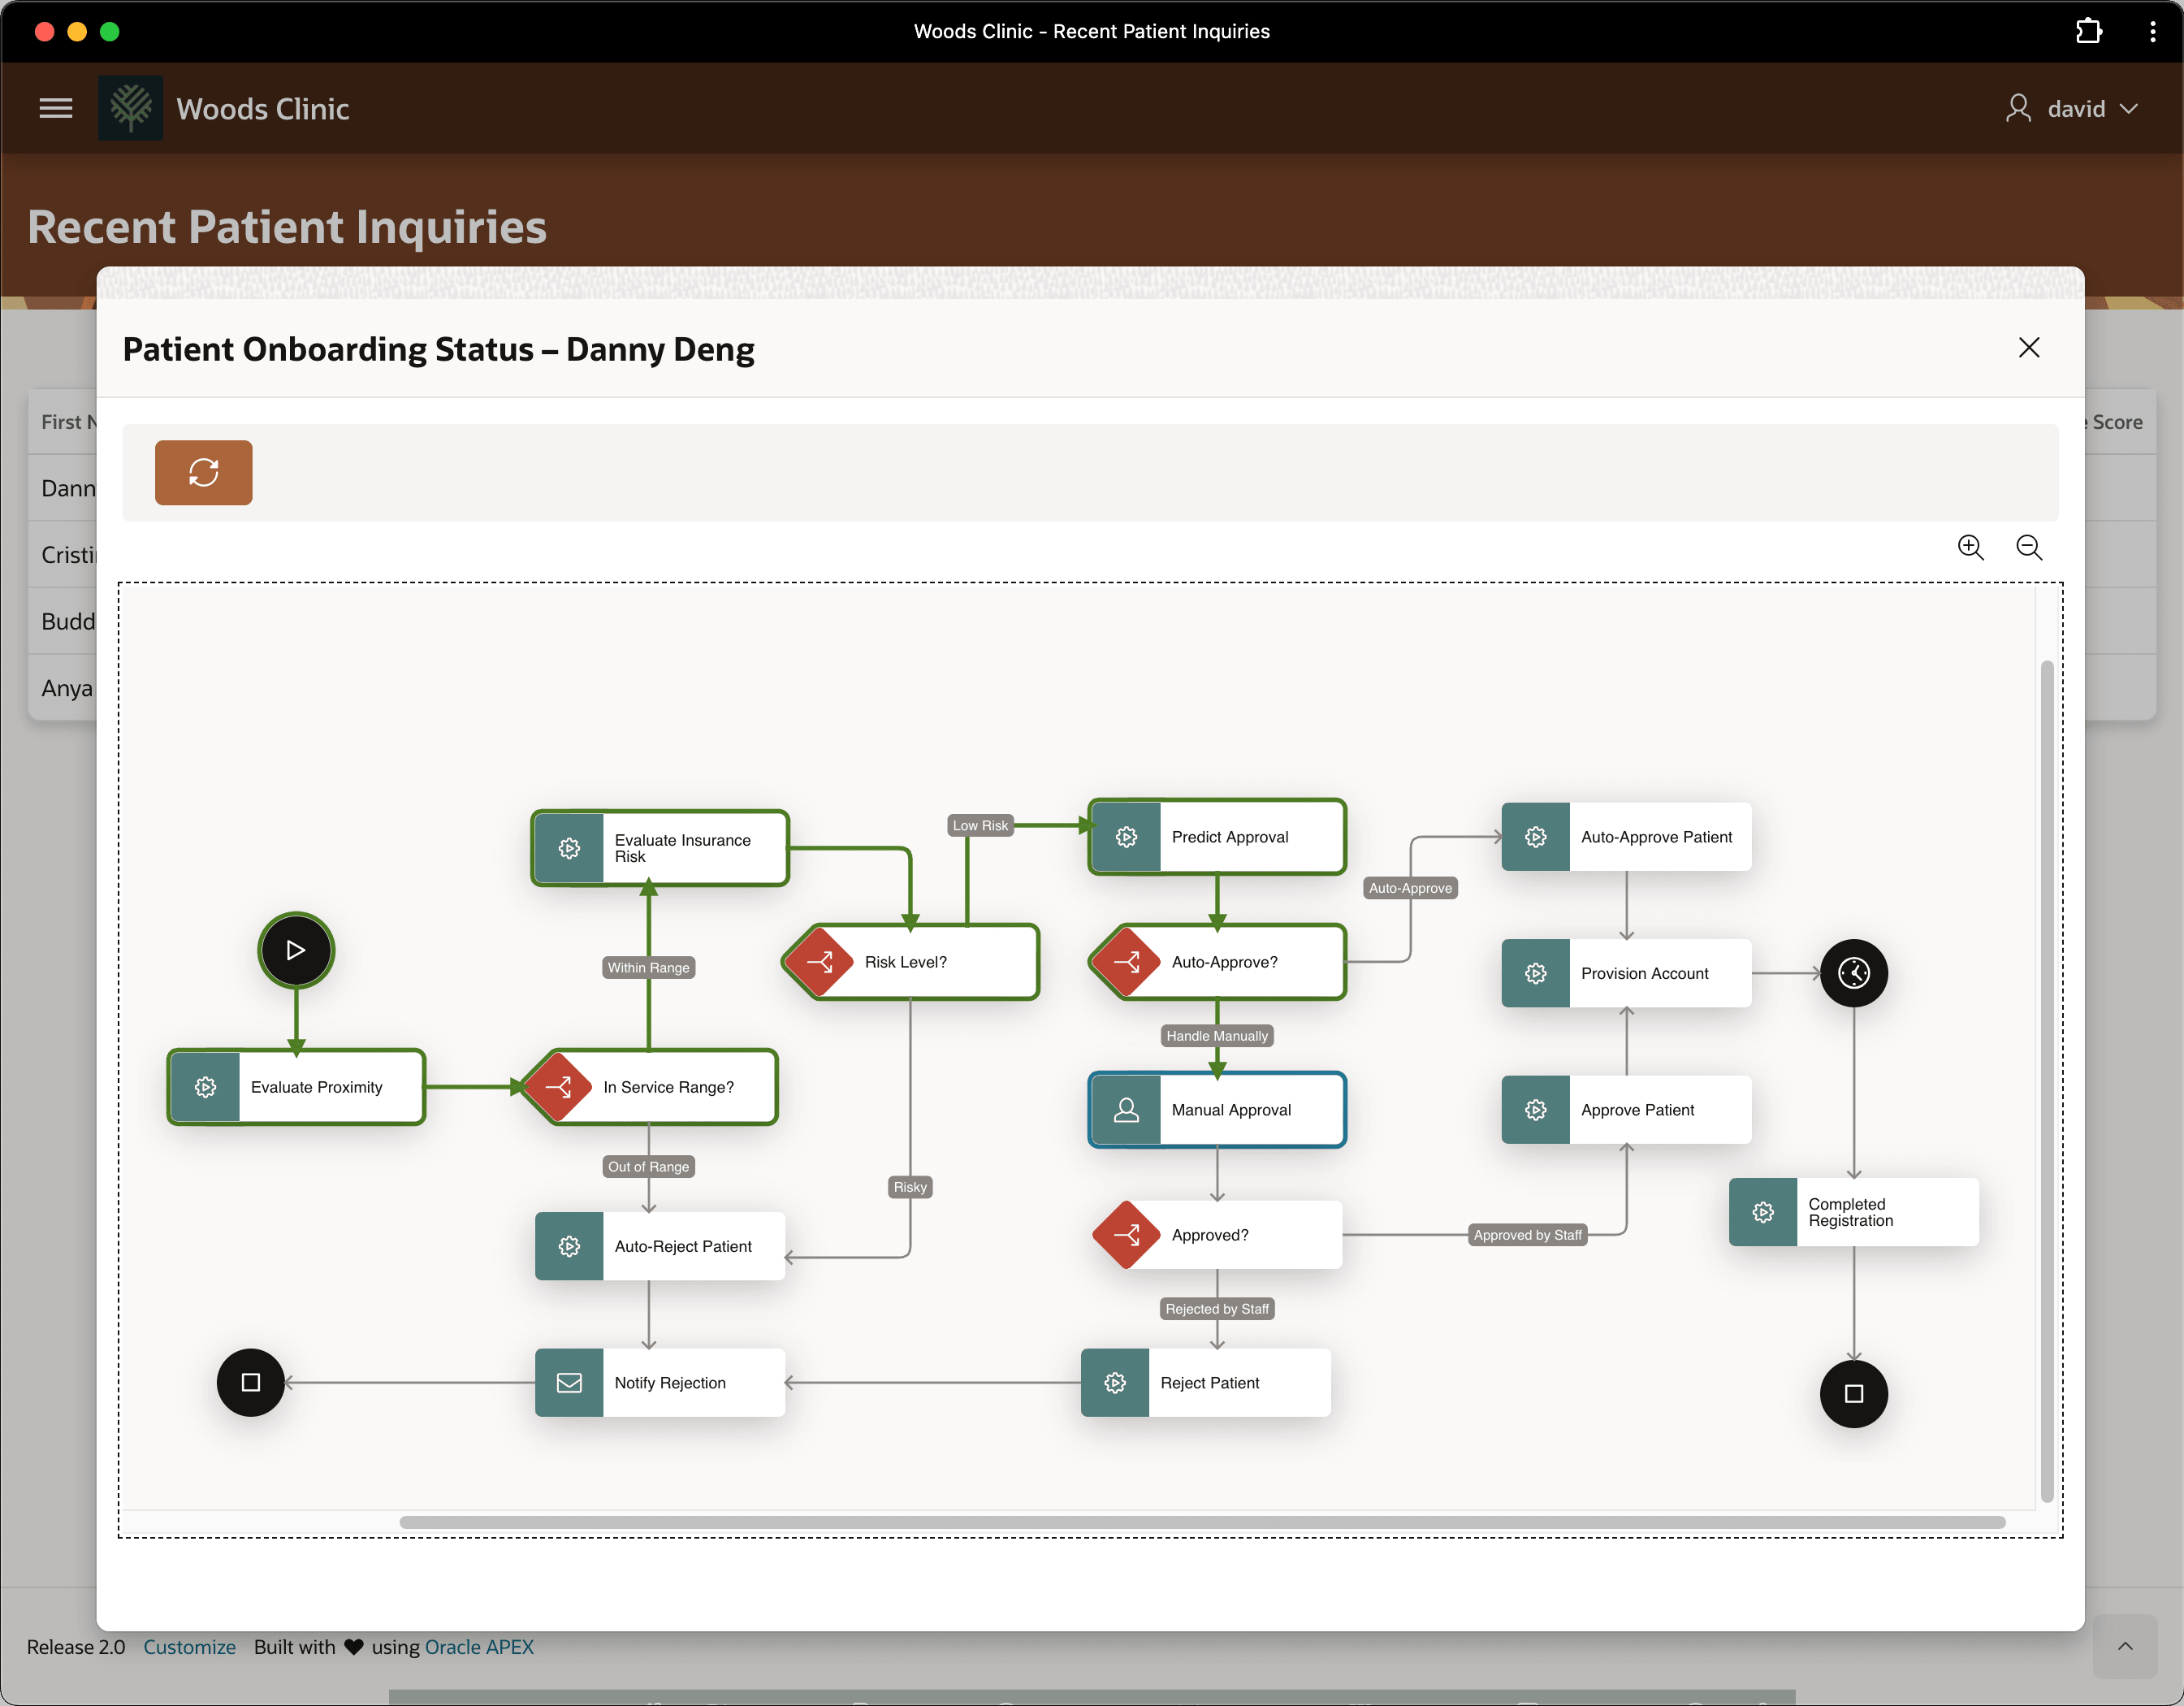This screenshot has height=1706, width=2184.
Task: Click the Provision Account task label
Action: 1644,973
